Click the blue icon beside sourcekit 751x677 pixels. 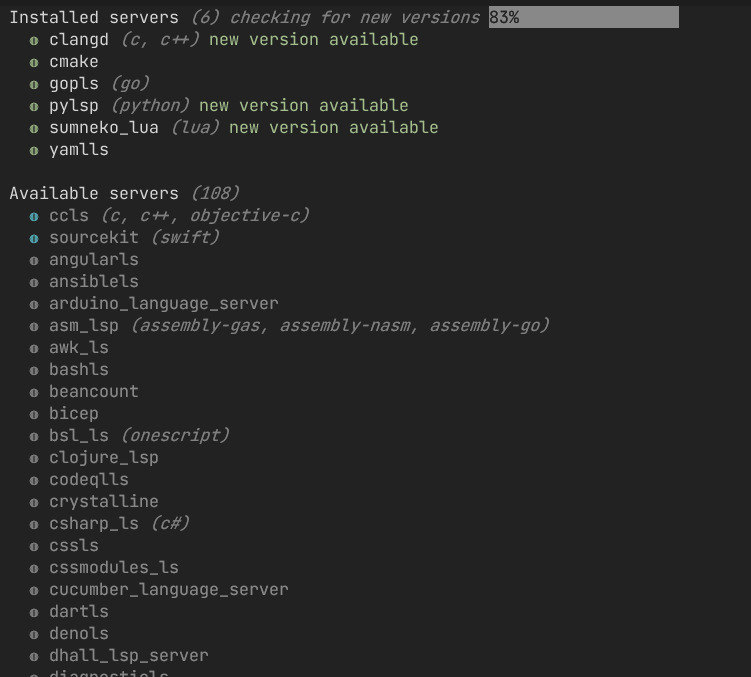[34, 238]
